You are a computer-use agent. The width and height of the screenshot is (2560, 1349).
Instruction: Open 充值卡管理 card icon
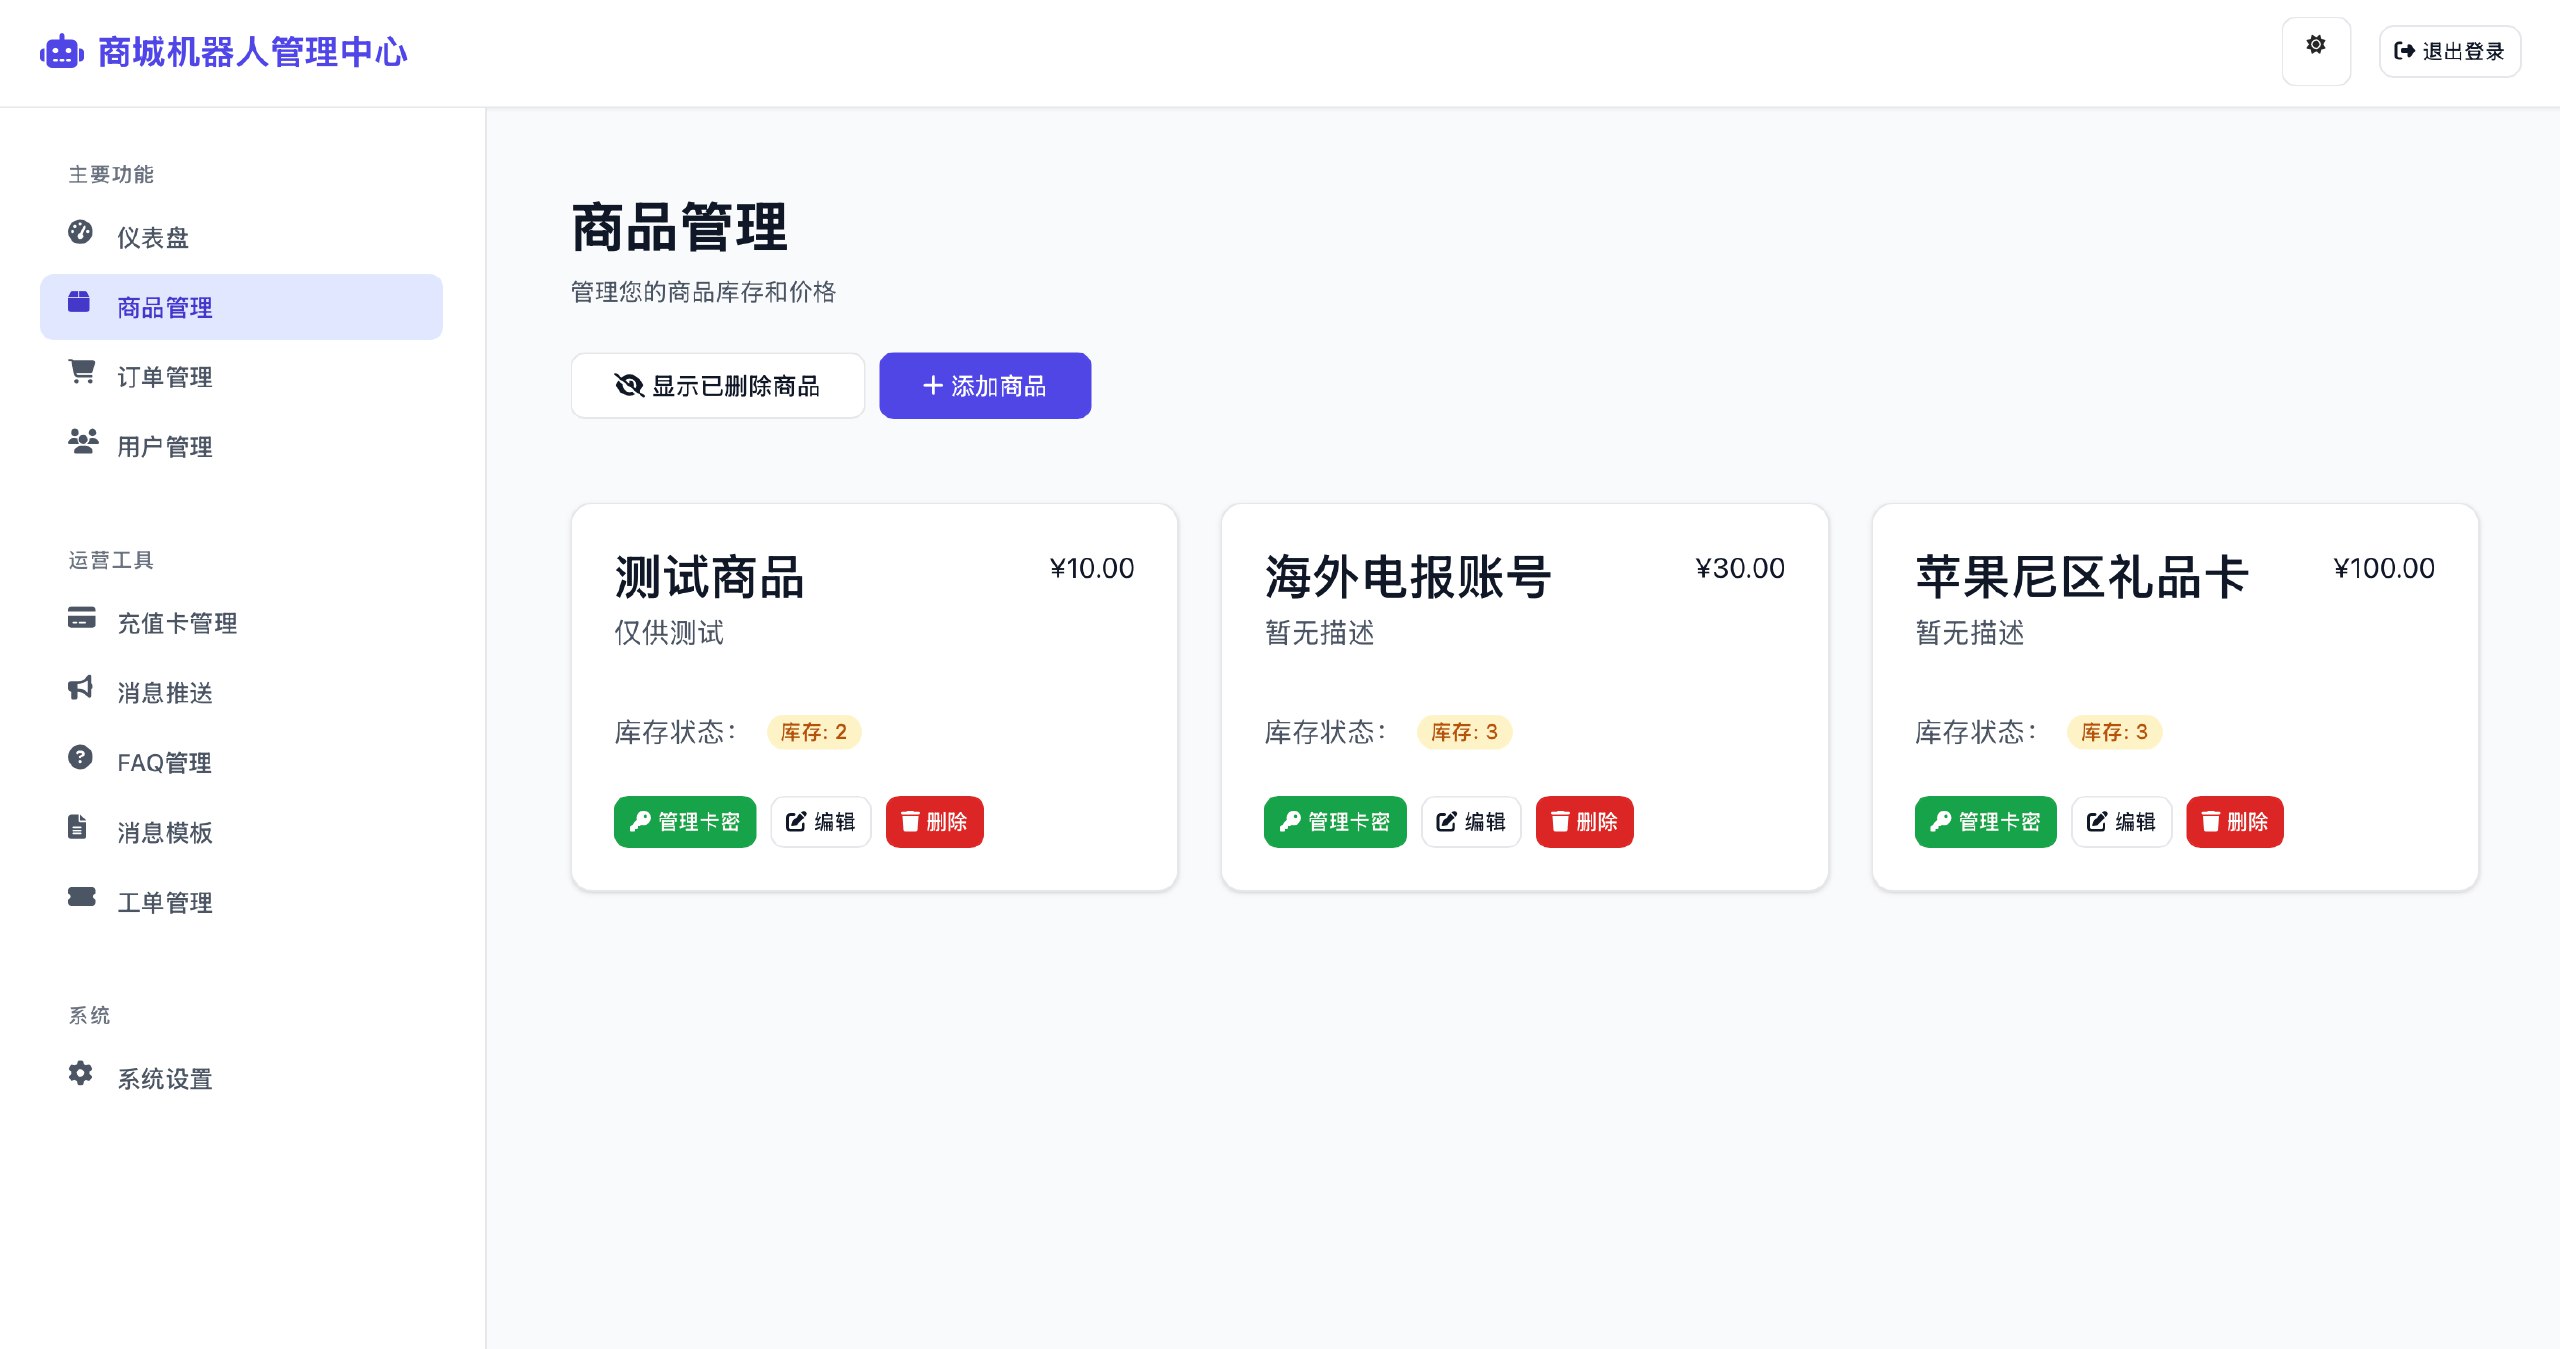click(x=80, y=621)
